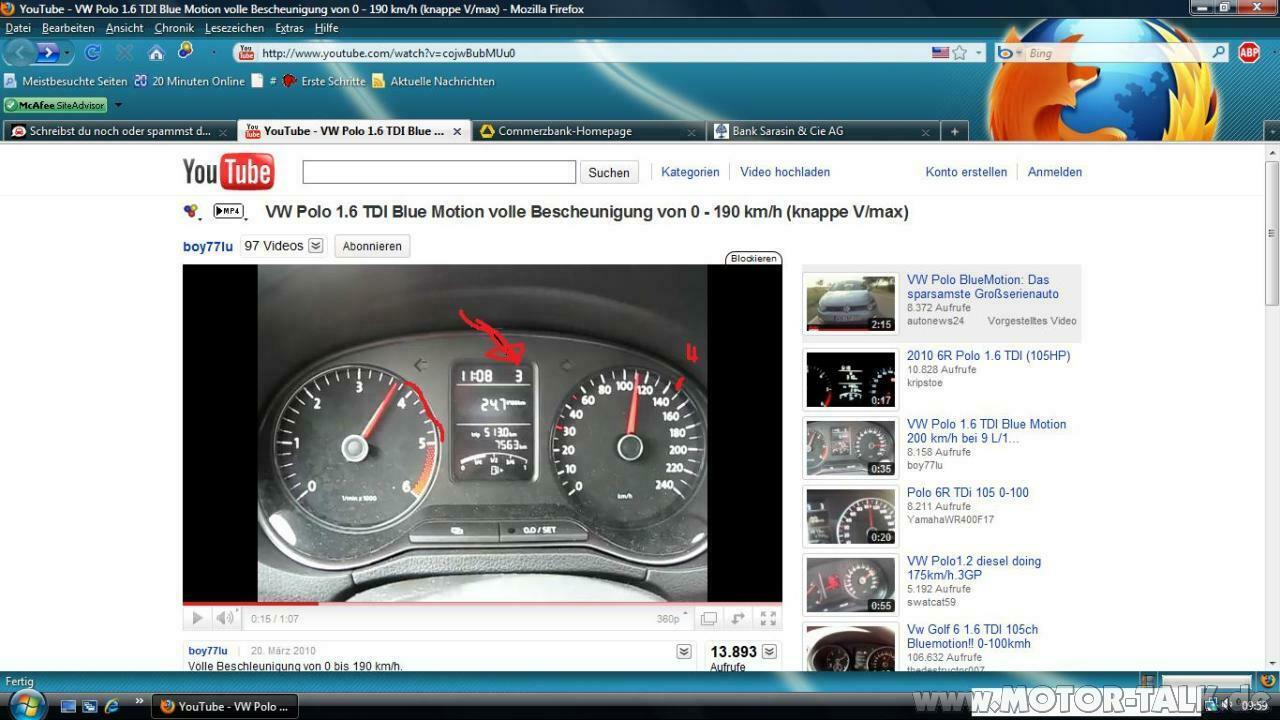The width and height of the screenshot is (1280, 720).
Task: Open the Extras menu
Action: point(289,28)
